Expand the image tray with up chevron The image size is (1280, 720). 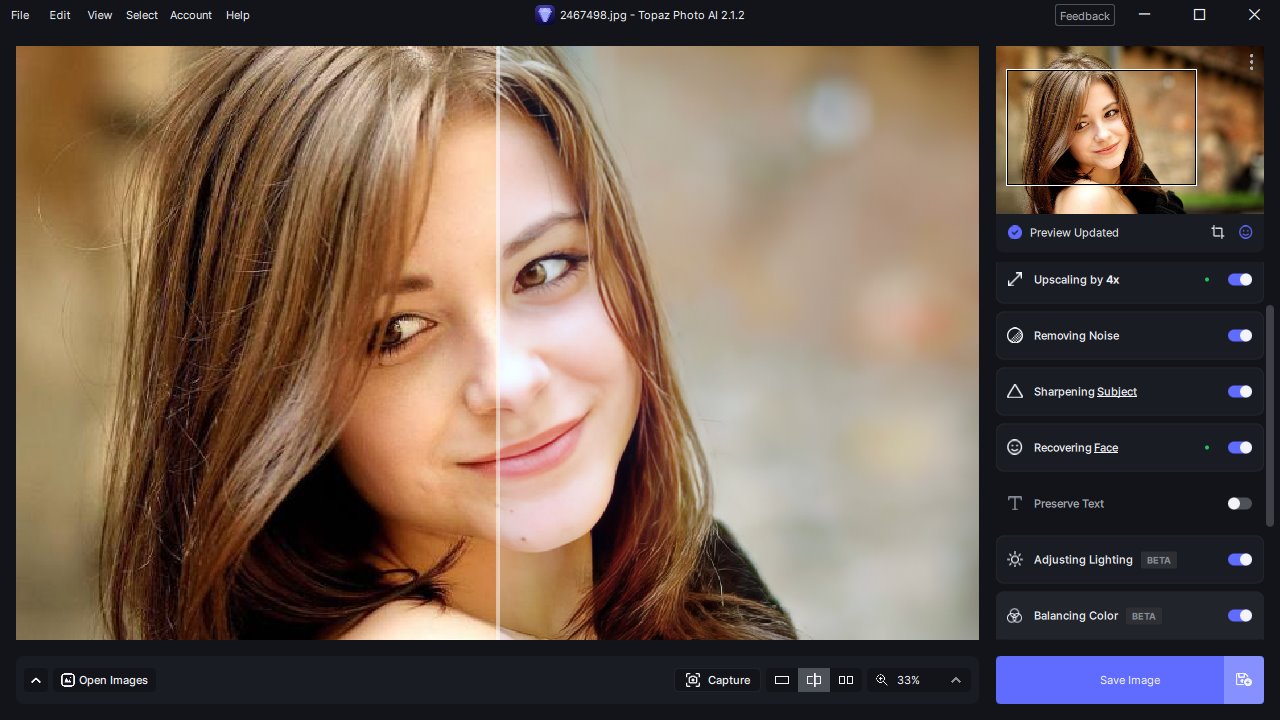point(36,680)
